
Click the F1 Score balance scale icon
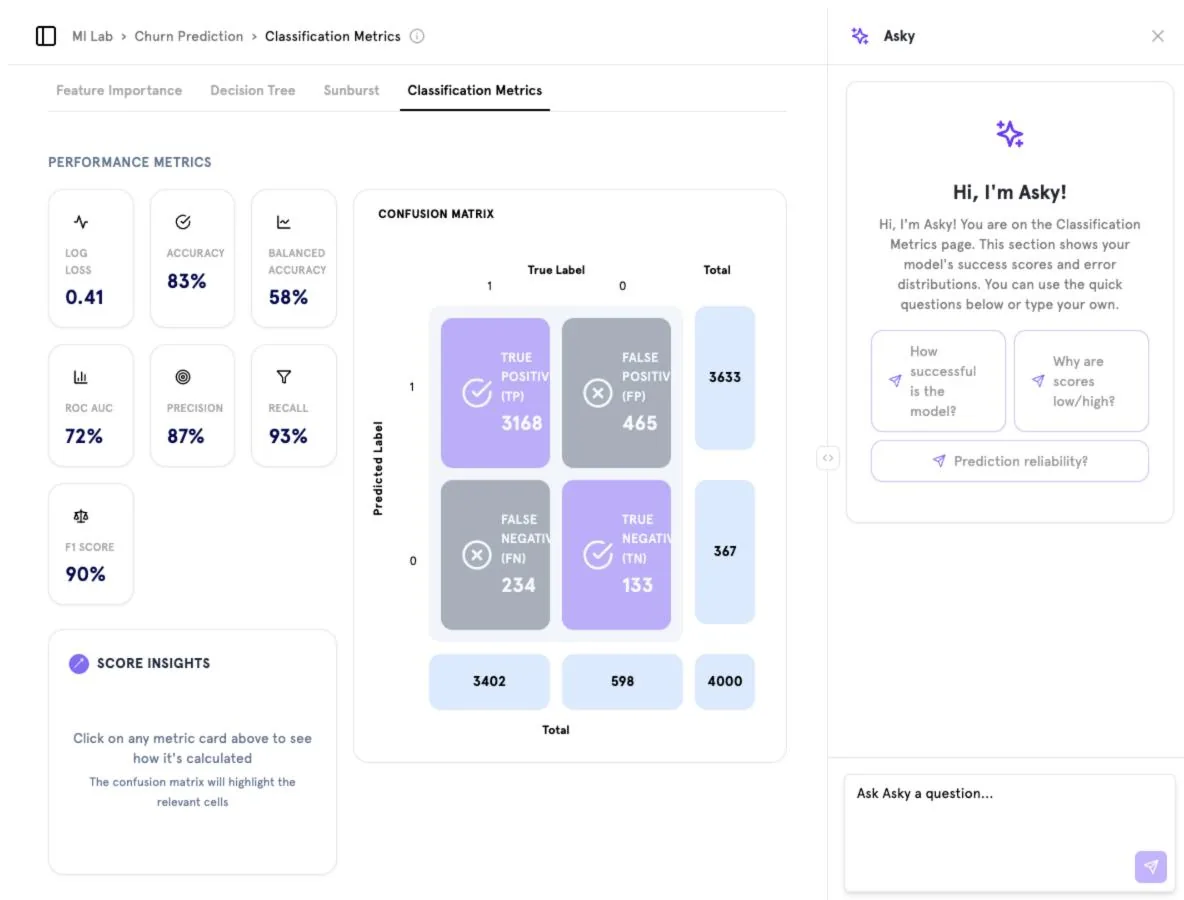coord(81,516)
